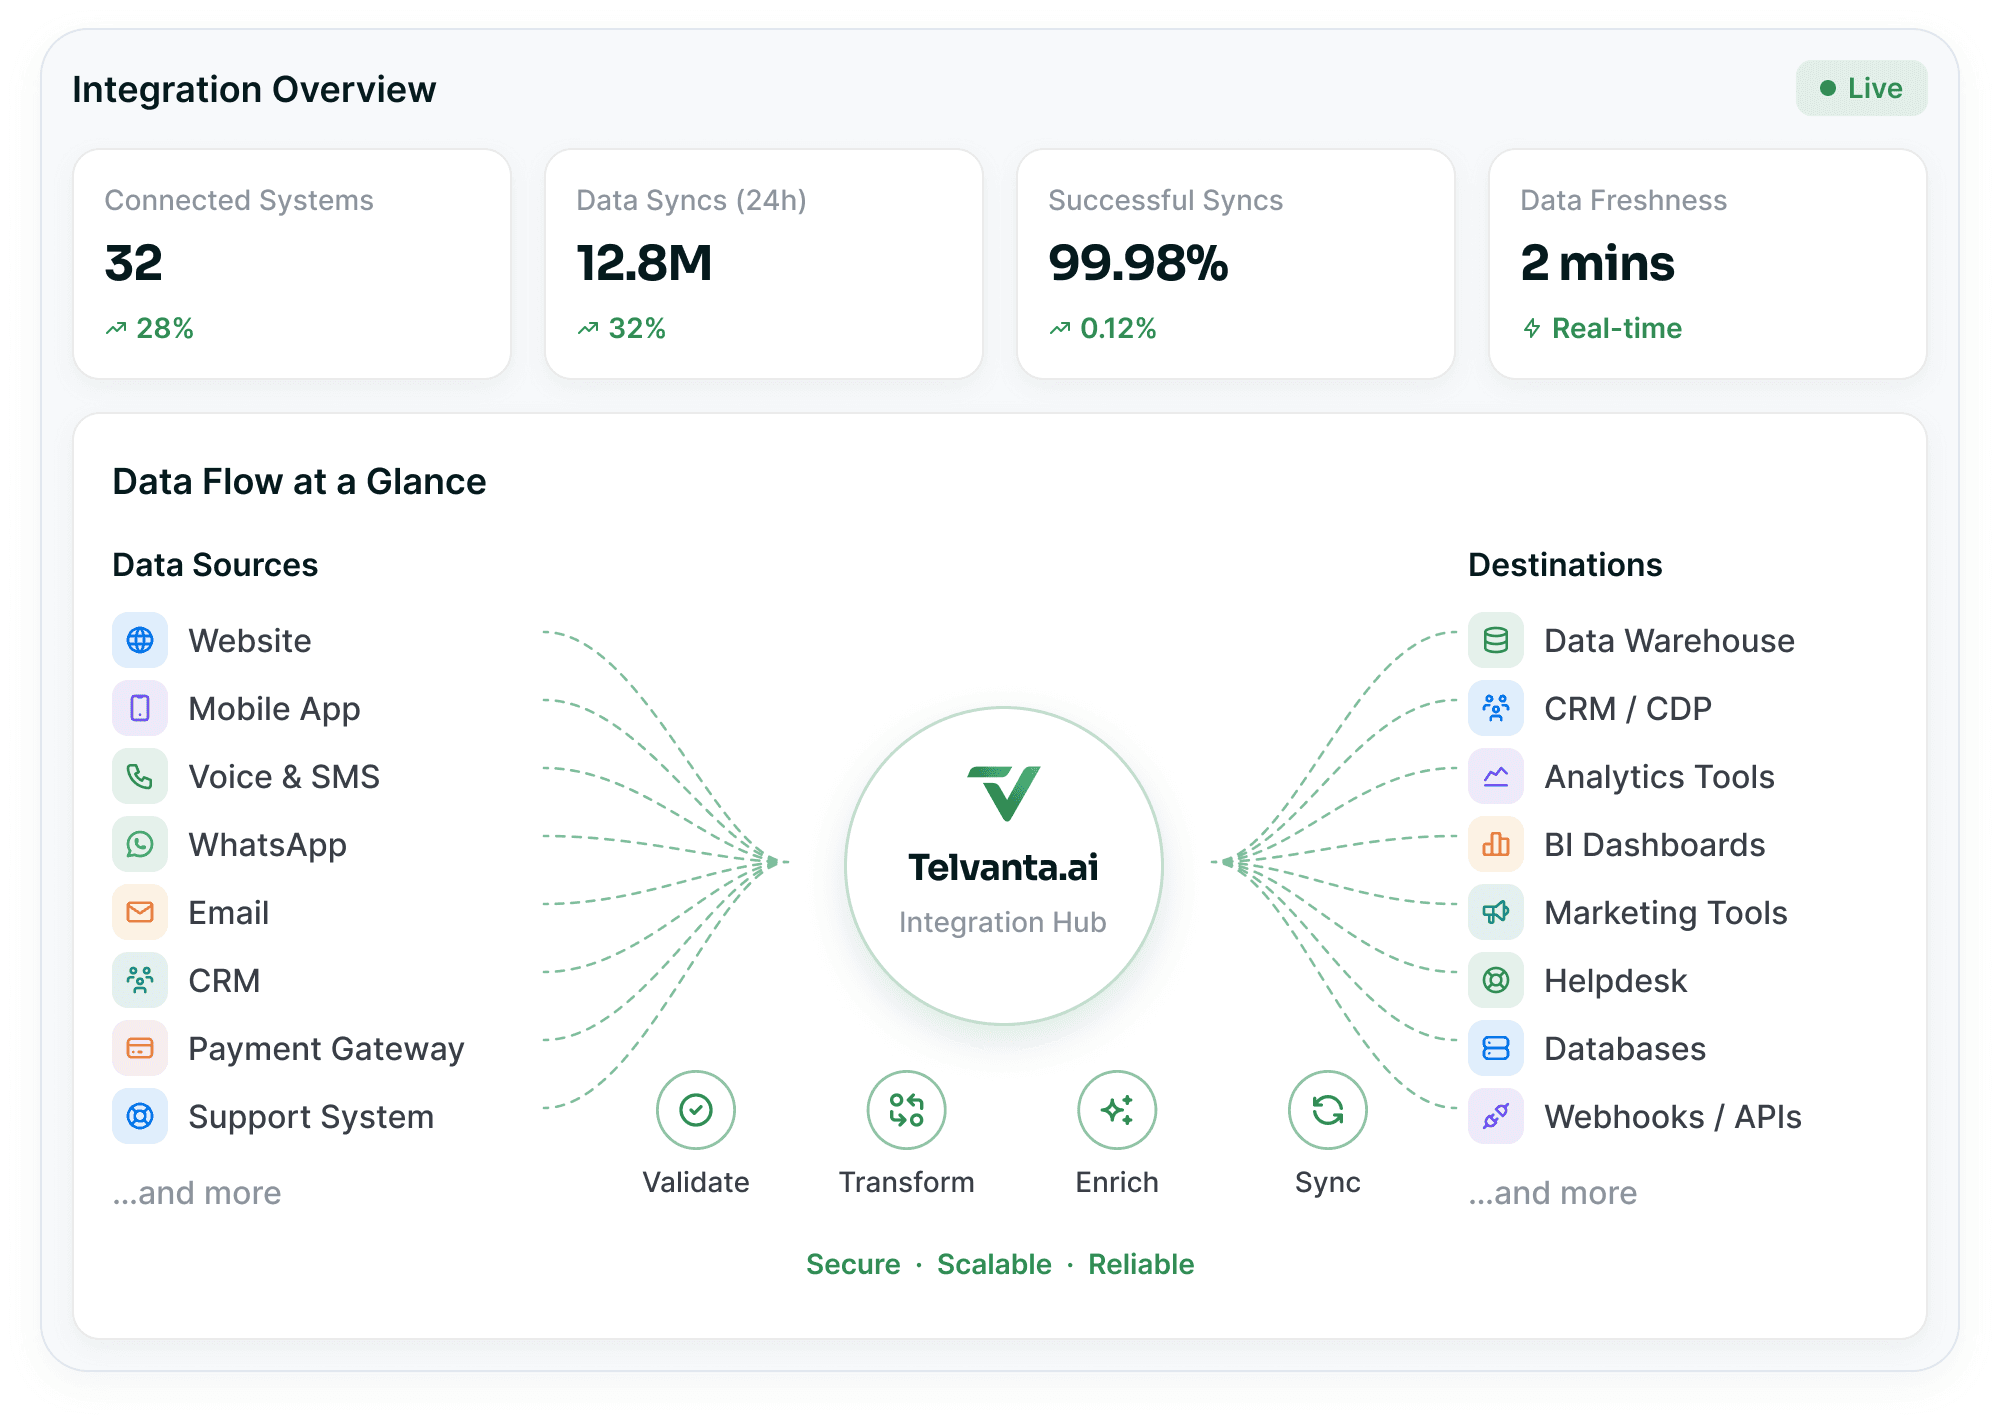Click the 'Data Sources' column heading

coord(215,565)
